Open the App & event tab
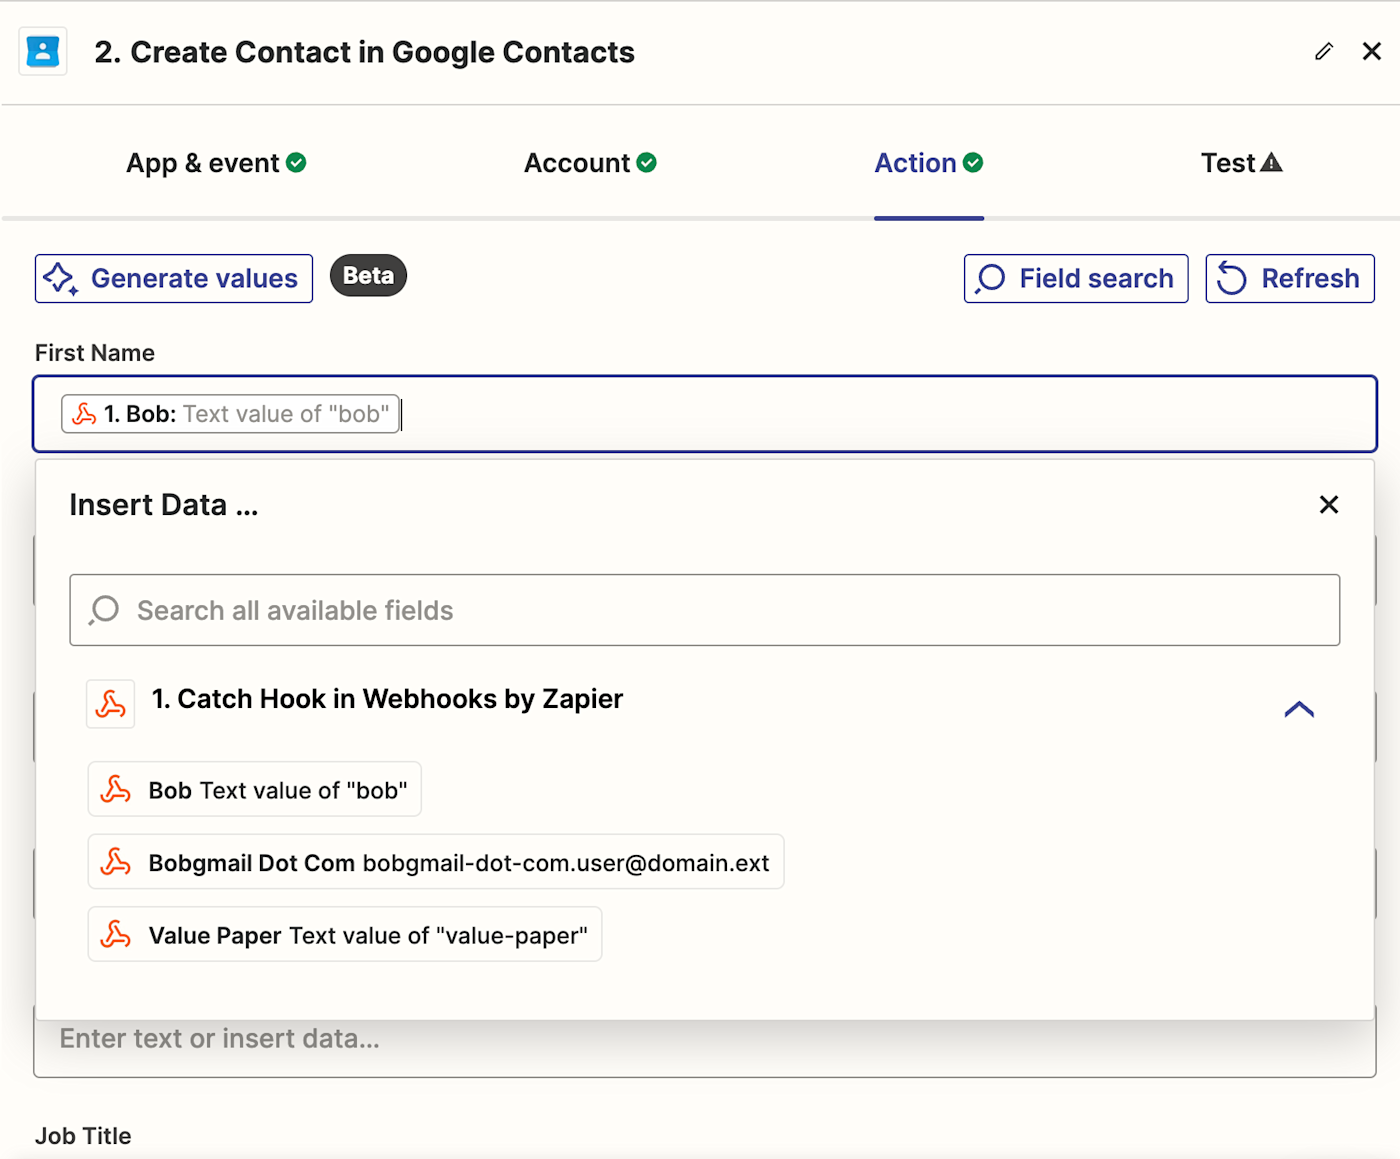Viewport: 1400px width, 1159px height. [215, 163]
